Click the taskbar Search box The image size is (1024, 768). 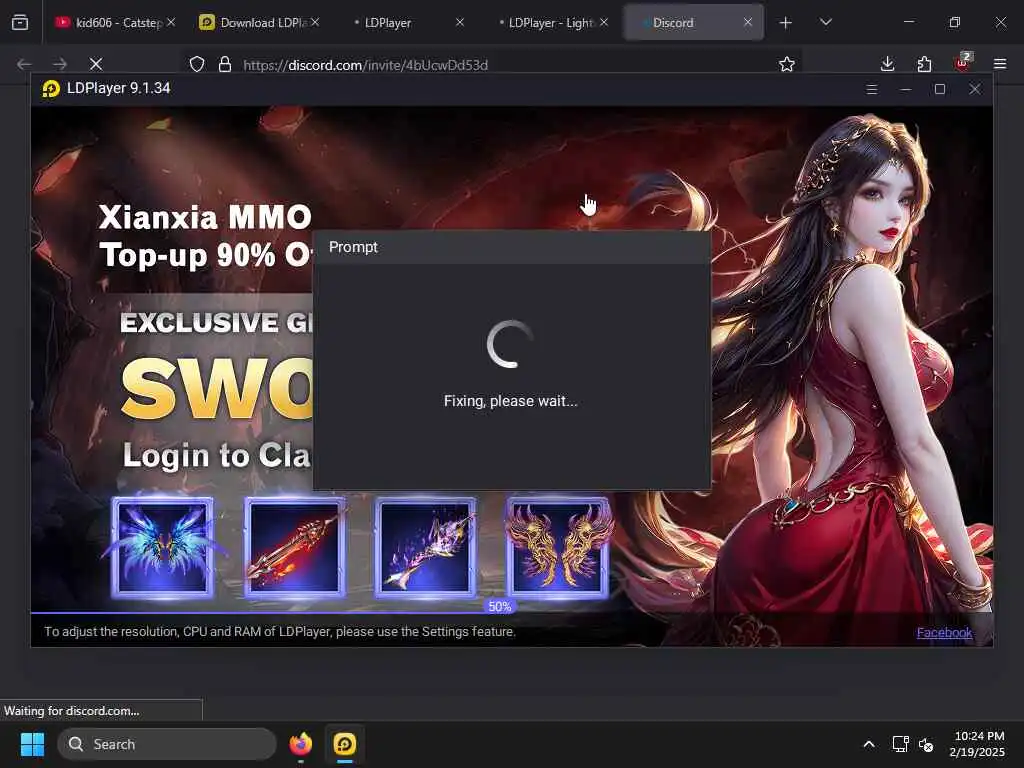click(167, 744)
